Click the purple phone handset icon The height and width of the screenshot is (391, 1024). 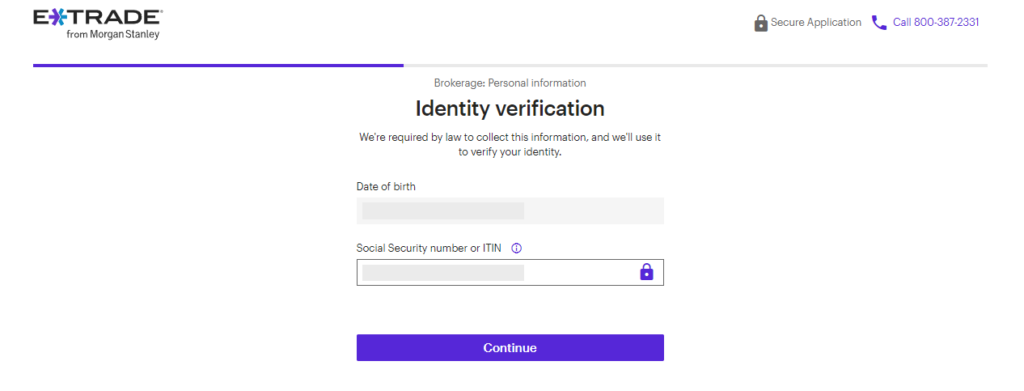tap(879, 23)
